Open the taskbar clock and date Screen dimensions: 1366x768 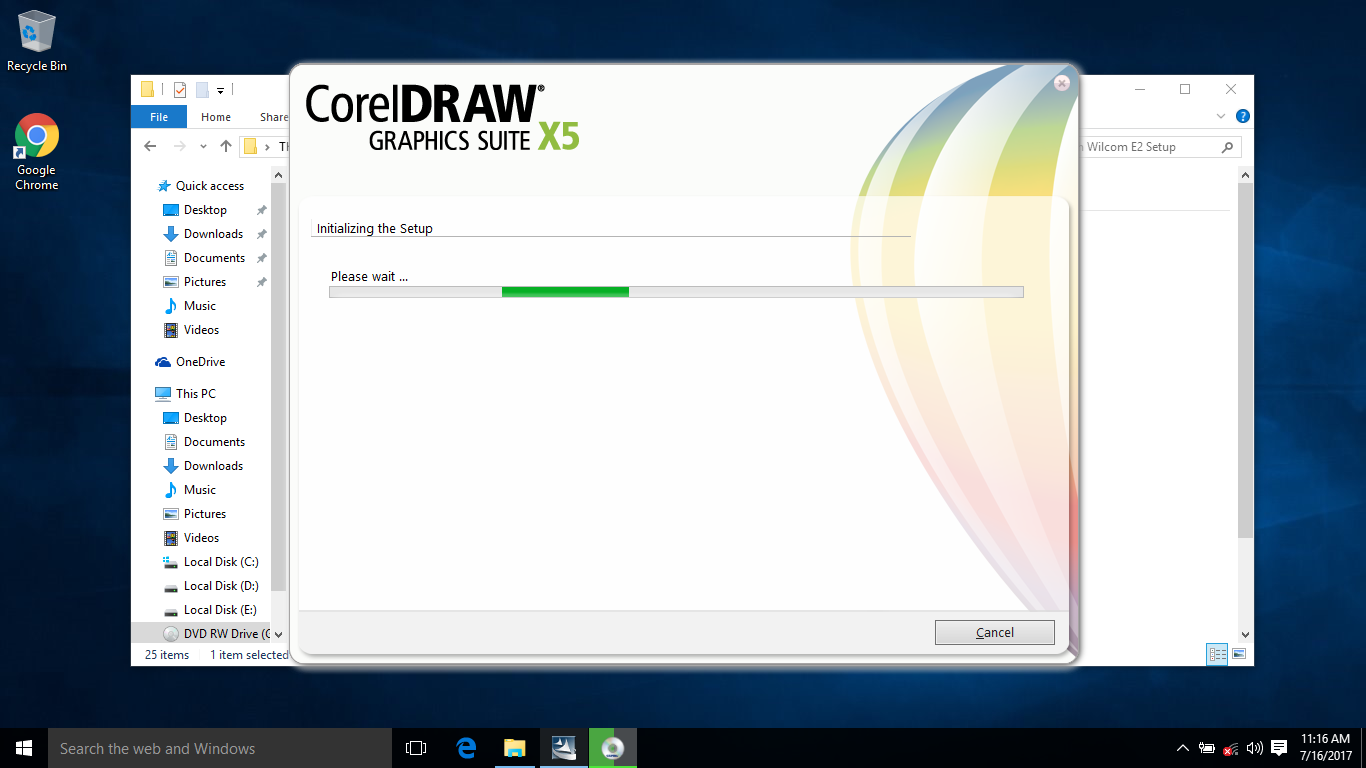coord(1326,748)
